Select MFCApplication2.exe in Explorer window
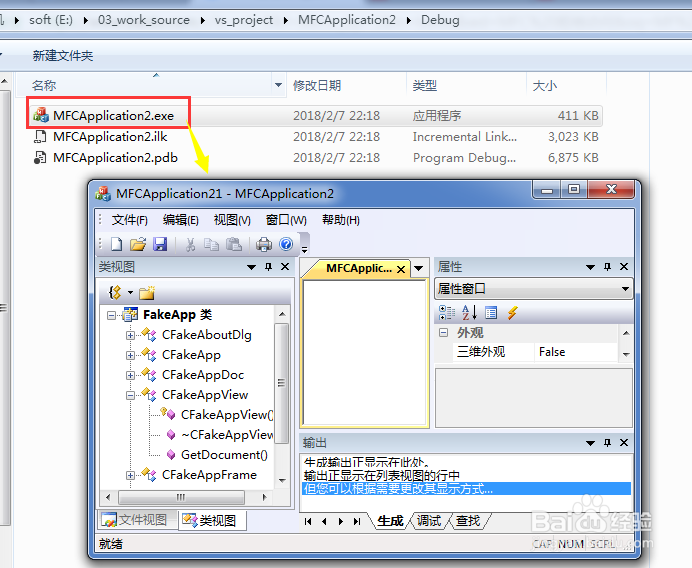The width and height of the screenshot is (692, 568). pos(113,116)
